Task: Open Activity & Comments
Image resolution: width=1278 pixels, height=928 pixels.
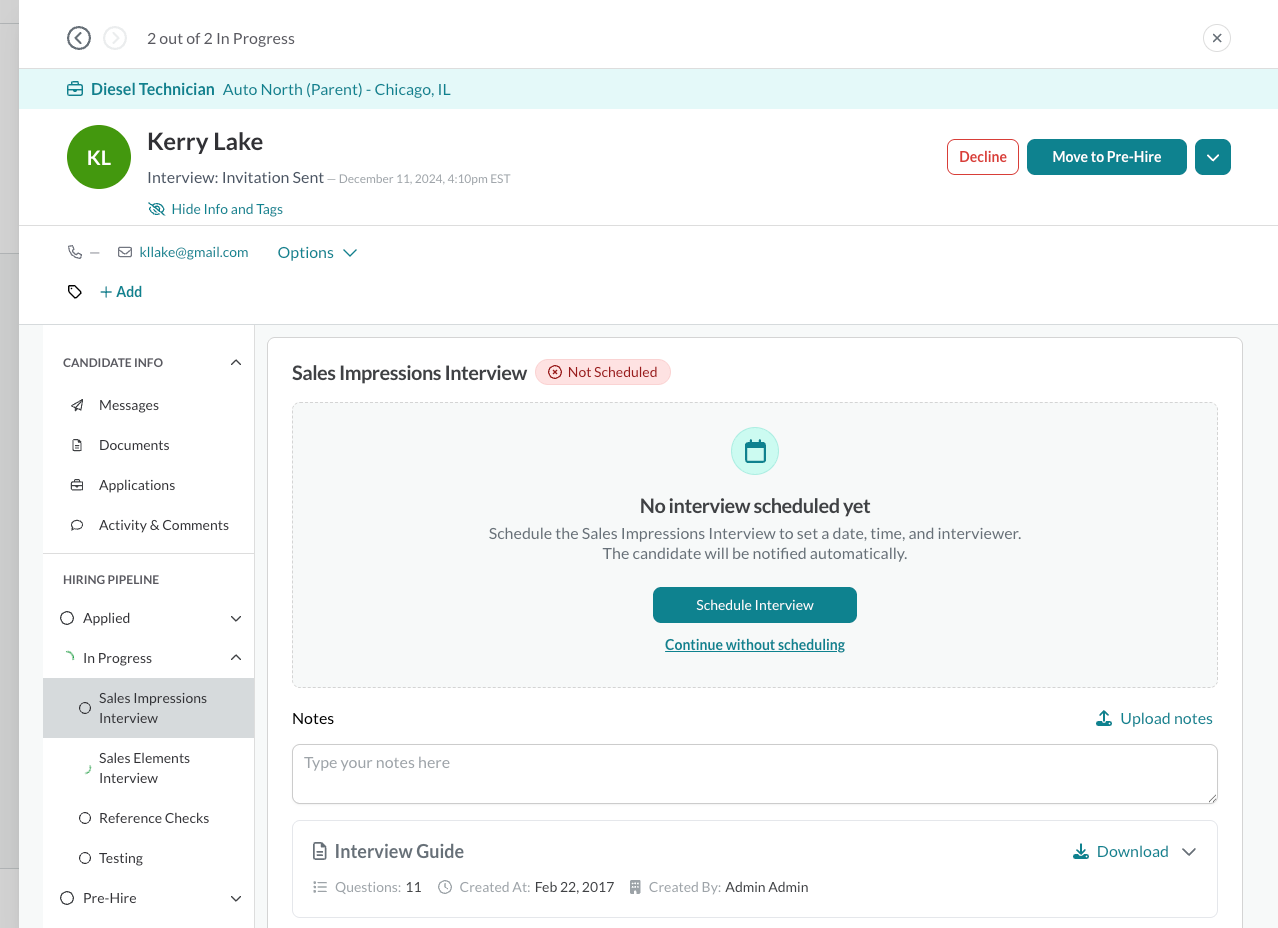Action: [x=164, y=525]
